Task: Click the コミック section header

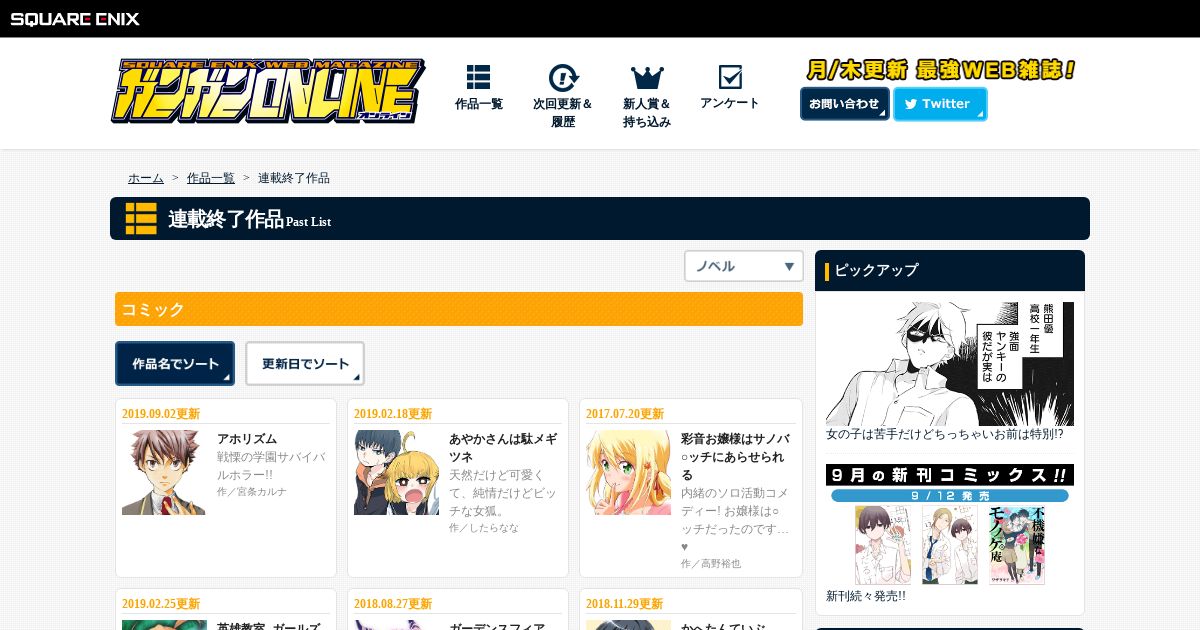Action: click(459, 309)
